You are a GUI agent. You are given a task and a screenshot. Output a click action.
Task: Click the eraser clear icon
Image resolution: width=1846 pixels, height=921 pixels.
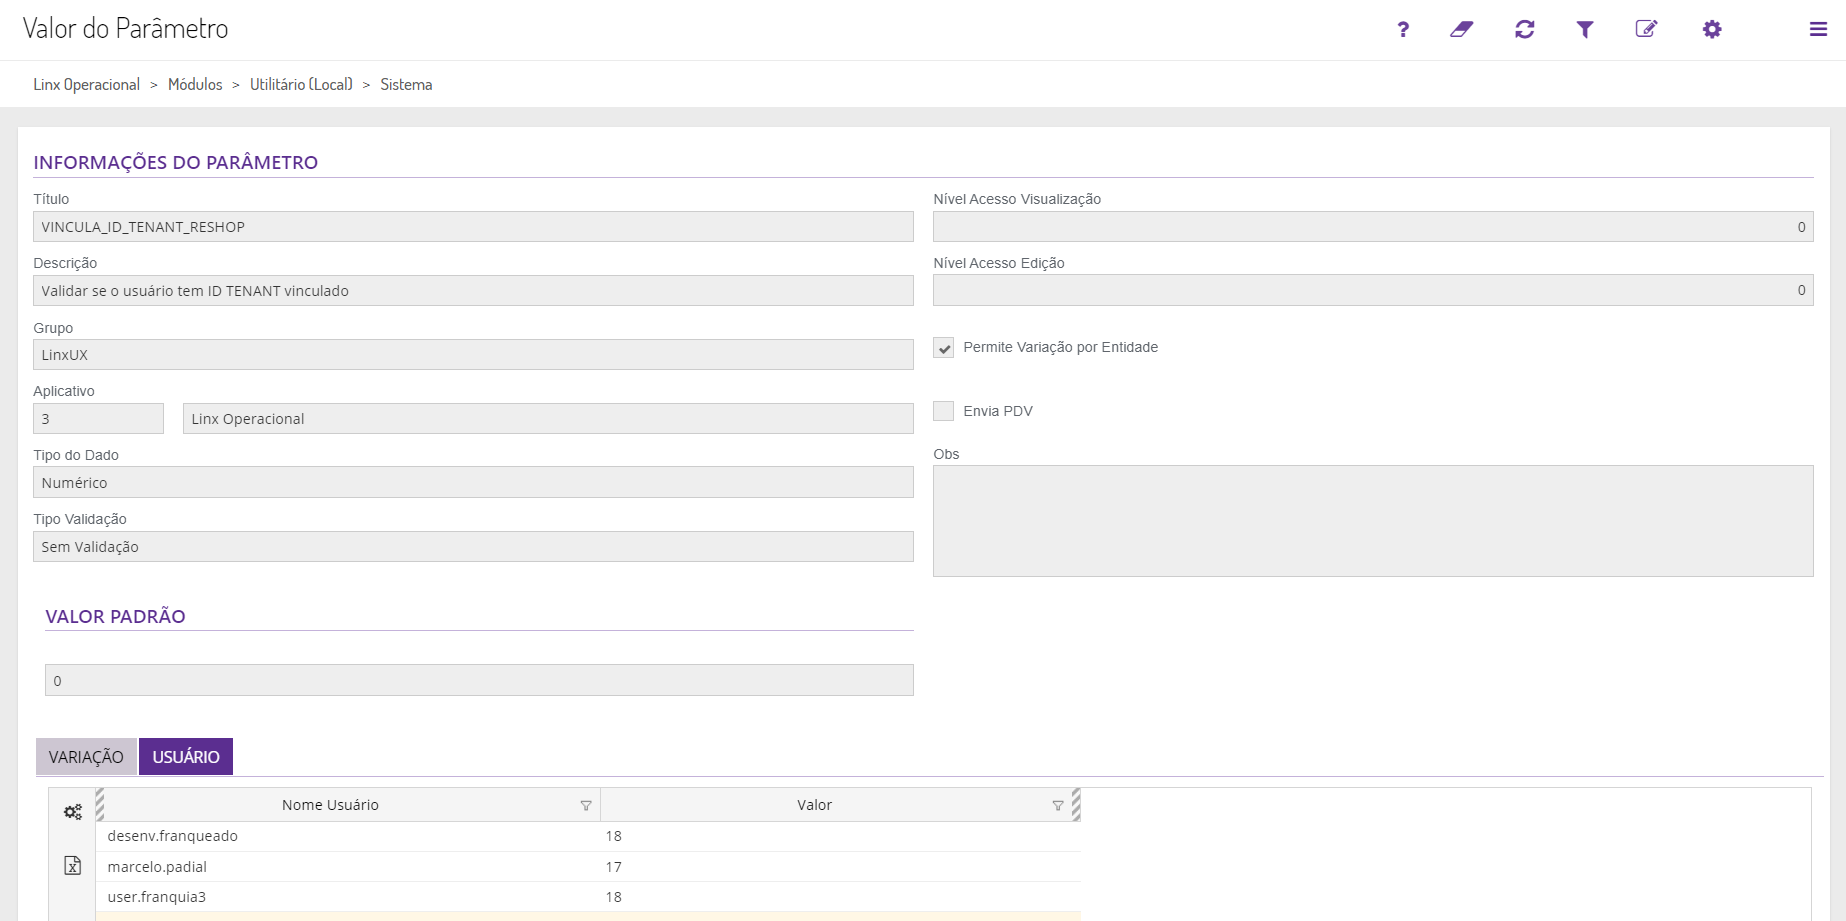tap(1462, 30)
